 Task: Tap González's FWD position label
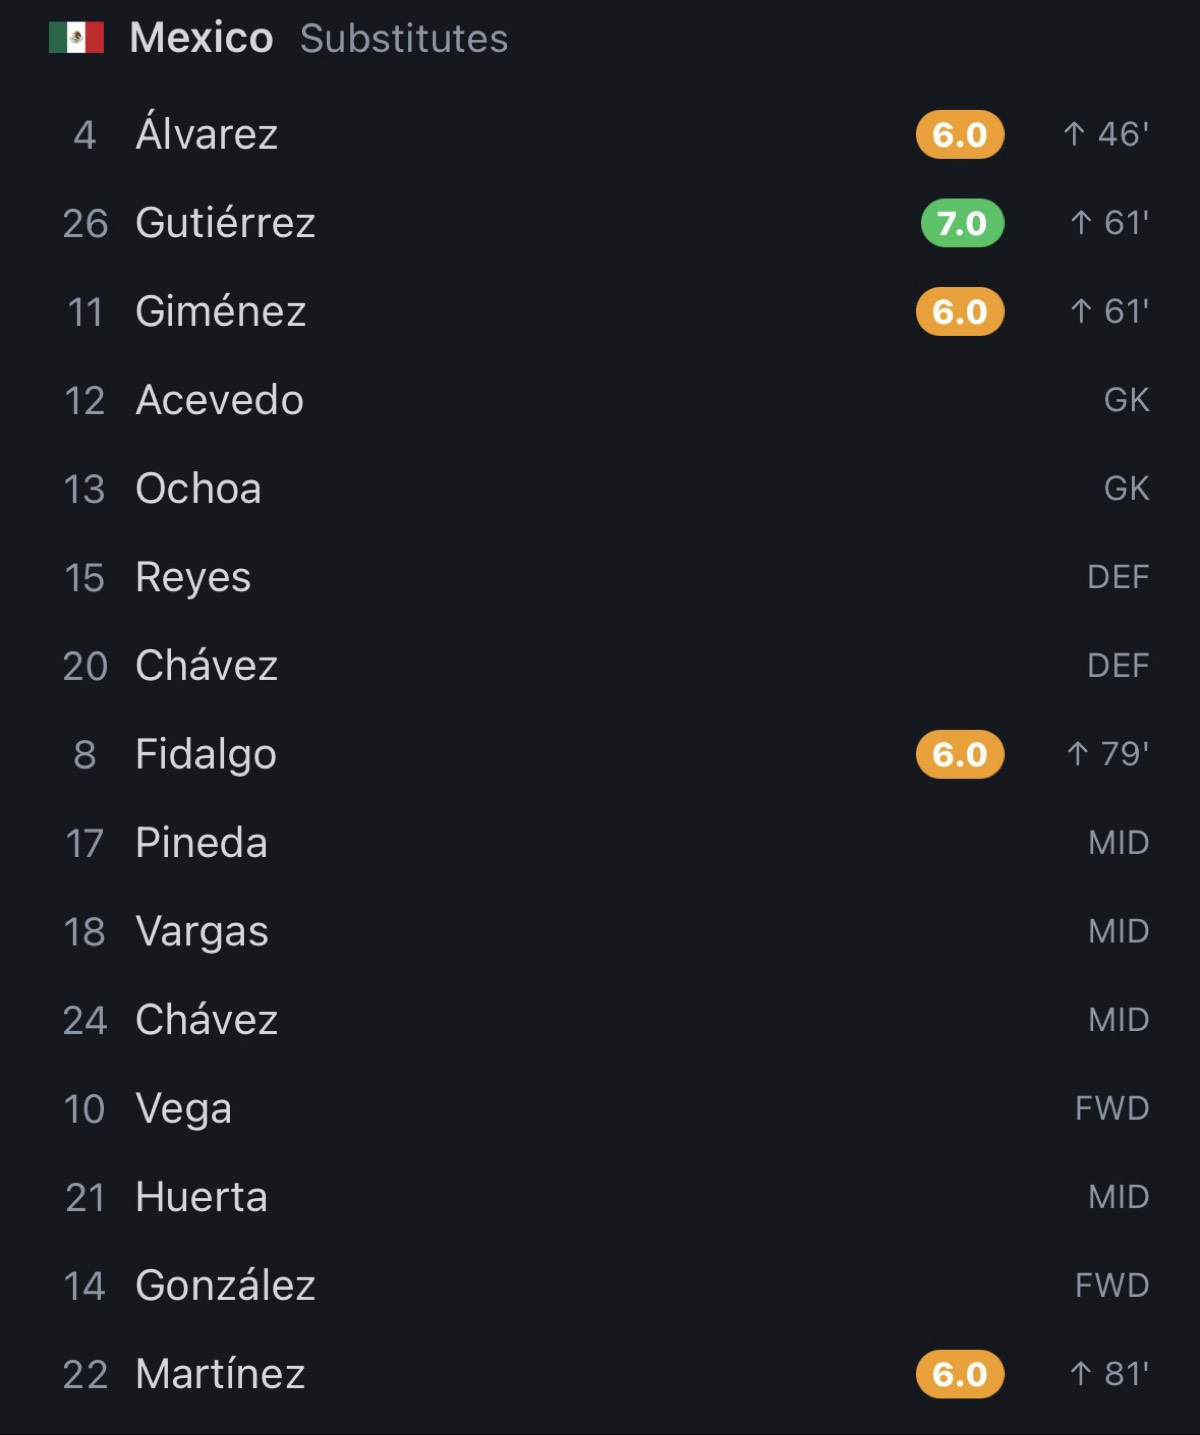pyautogui.click(x=1112, y=1285)
